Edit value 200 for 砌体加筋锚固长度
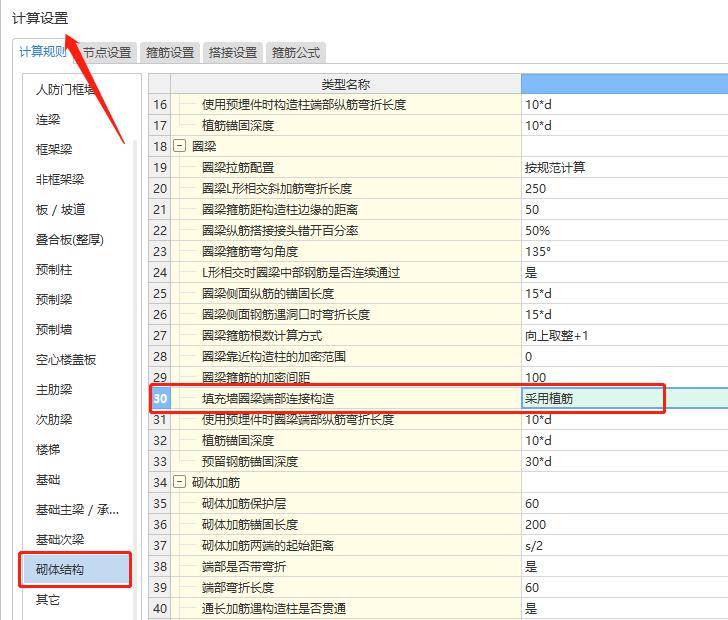Screen dimensions: 728x620 pos(624,524)
